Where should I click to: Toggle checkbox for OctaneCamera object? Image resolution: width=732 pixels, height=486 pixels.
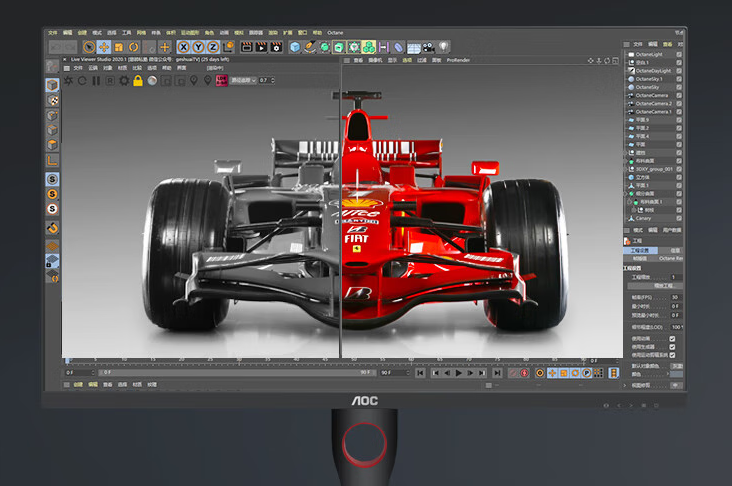click(679, 95)
